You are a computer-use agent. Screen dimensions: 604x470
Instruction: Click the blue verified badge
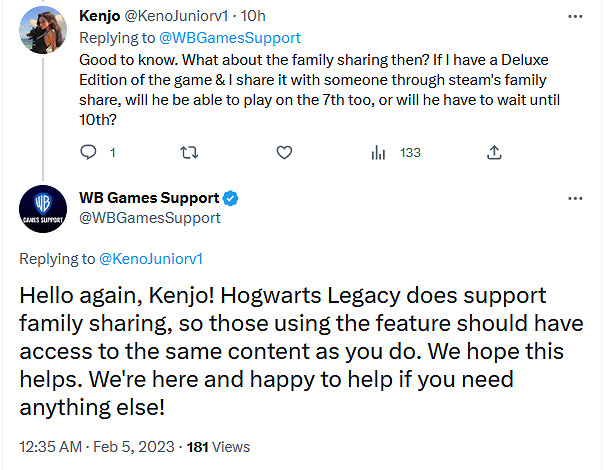click(x=228, y=196)
